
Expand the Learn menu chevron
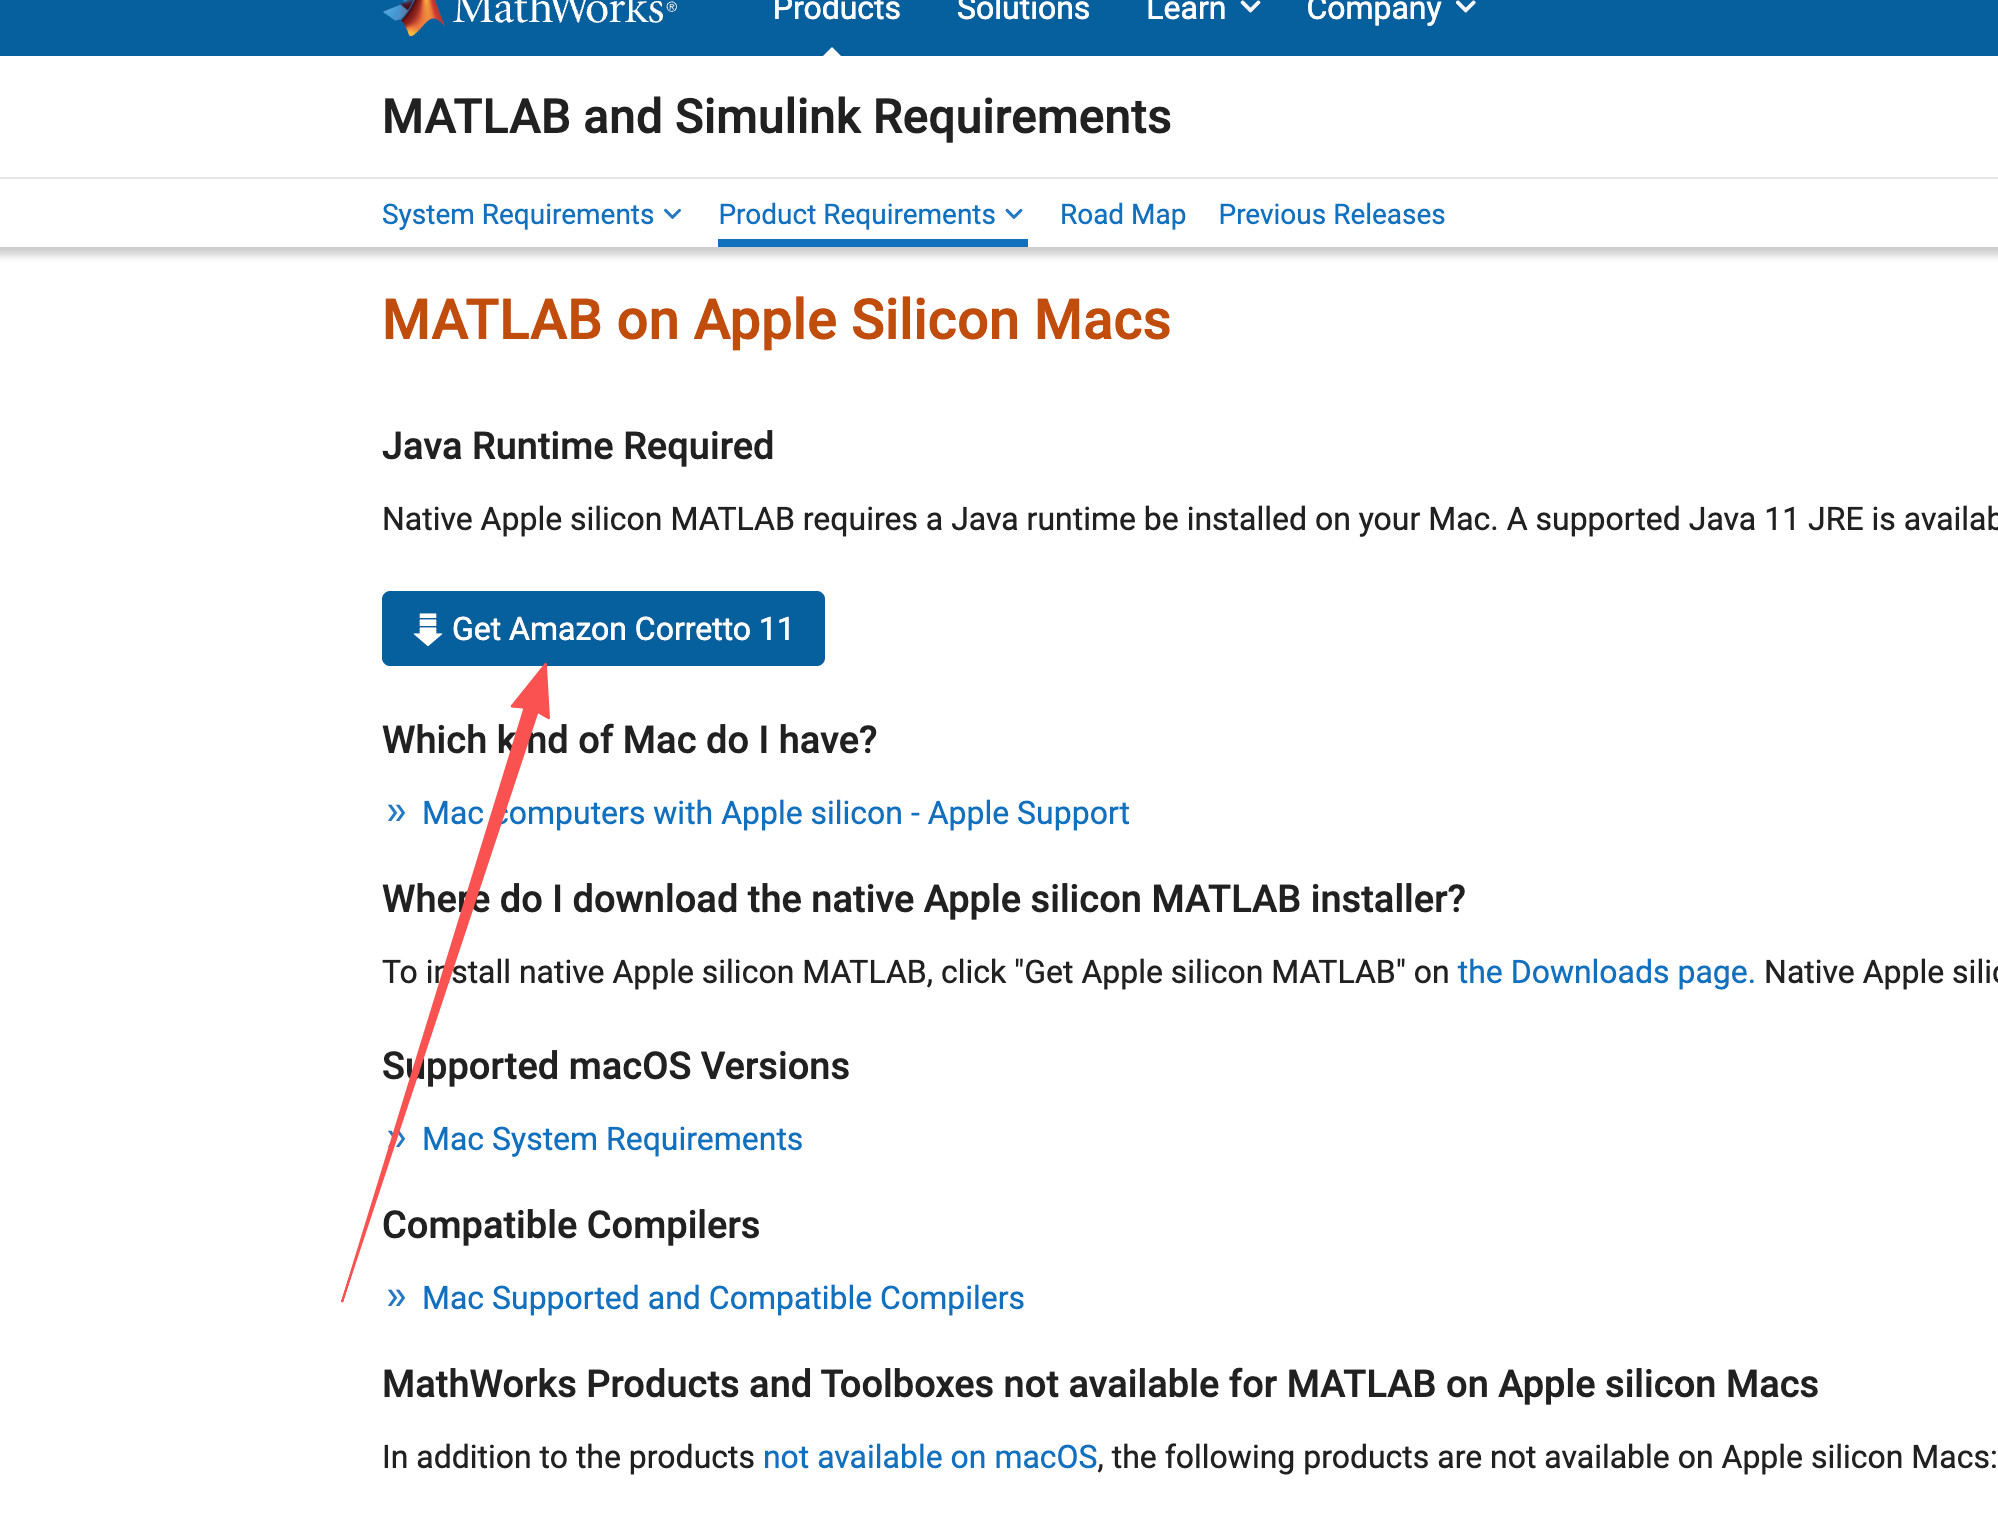[1250, 10]
